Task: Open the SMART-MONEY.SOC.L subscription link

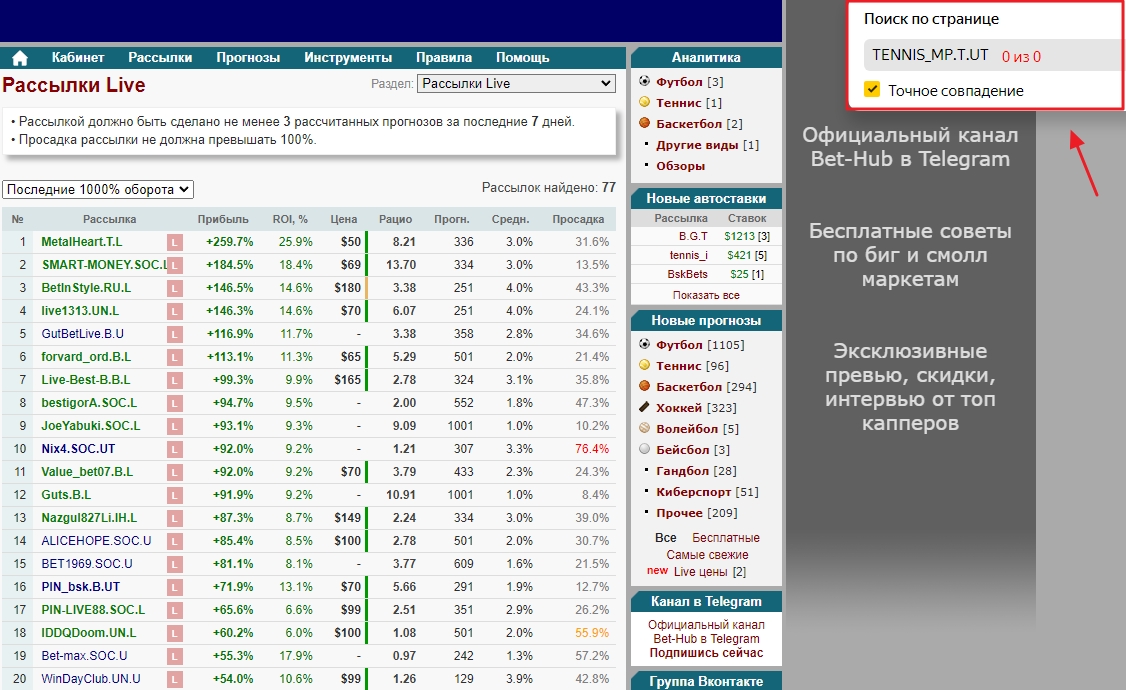Action: pos(101,265)
